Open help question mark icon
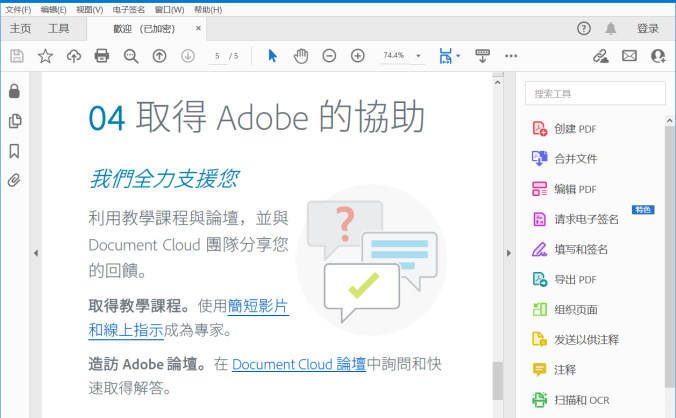The width and height of the screenshot is (676, 418). click(584, 29)
